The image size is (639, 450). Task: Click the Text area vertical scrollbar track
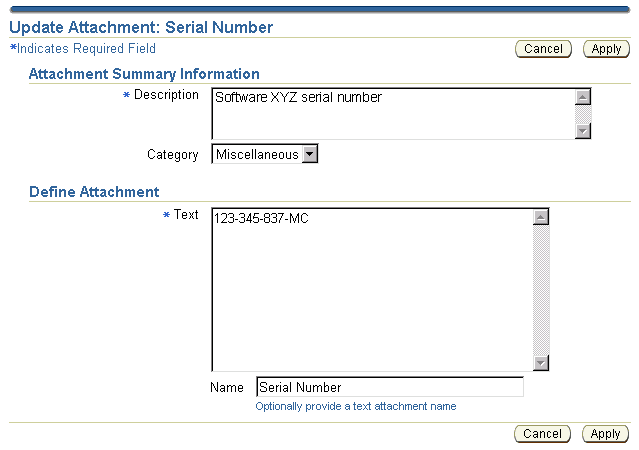tap(541, 290)
